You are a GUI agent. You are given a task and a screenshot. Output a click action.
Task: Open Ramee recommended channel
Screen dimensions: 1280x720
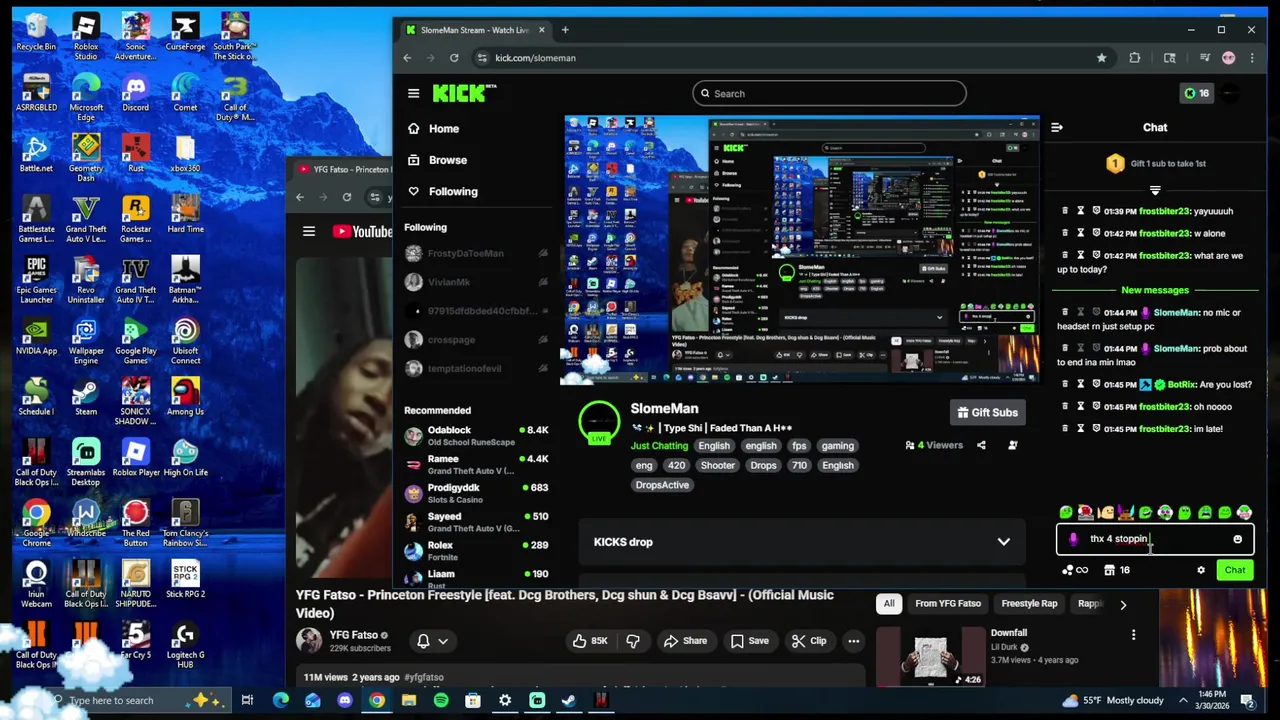pyautogui.click(x=476, y=464)
